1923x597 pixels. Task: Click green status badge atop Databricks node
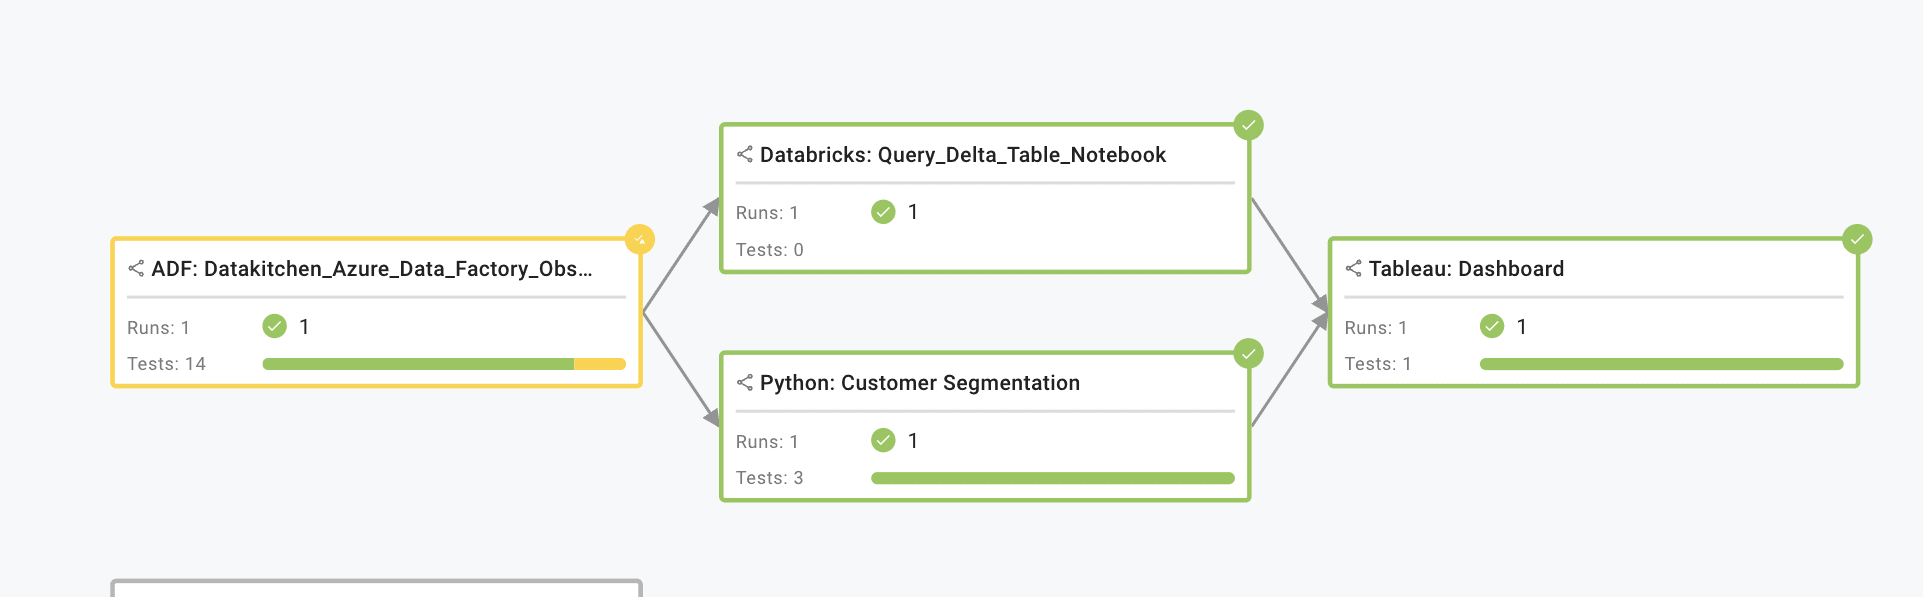click(1248, 125)
